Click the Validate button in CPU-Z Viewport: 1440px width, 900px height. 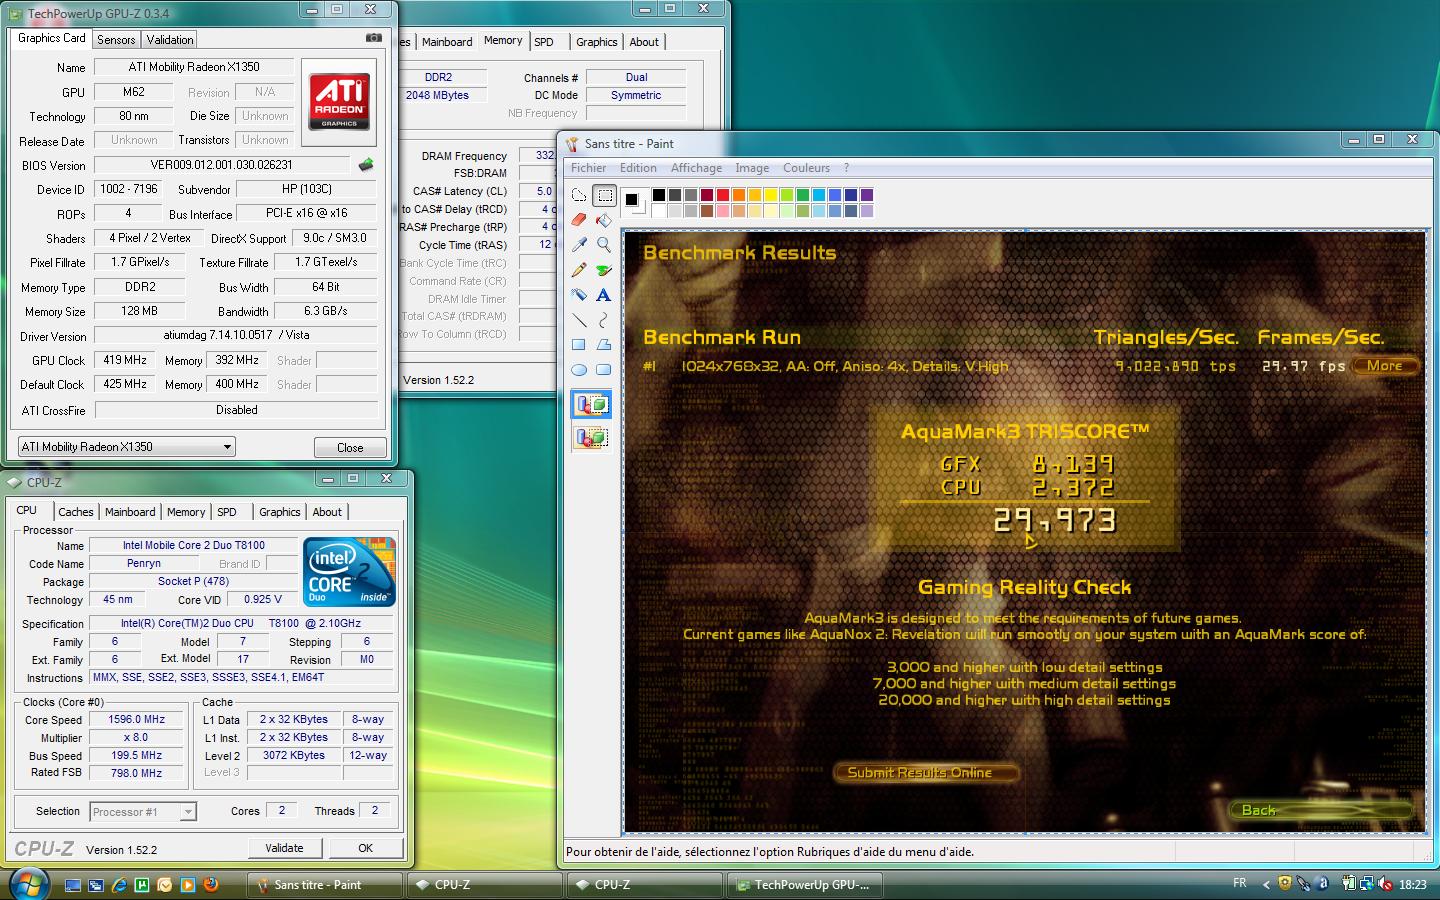pyautogui.click(x=284, y=848)
